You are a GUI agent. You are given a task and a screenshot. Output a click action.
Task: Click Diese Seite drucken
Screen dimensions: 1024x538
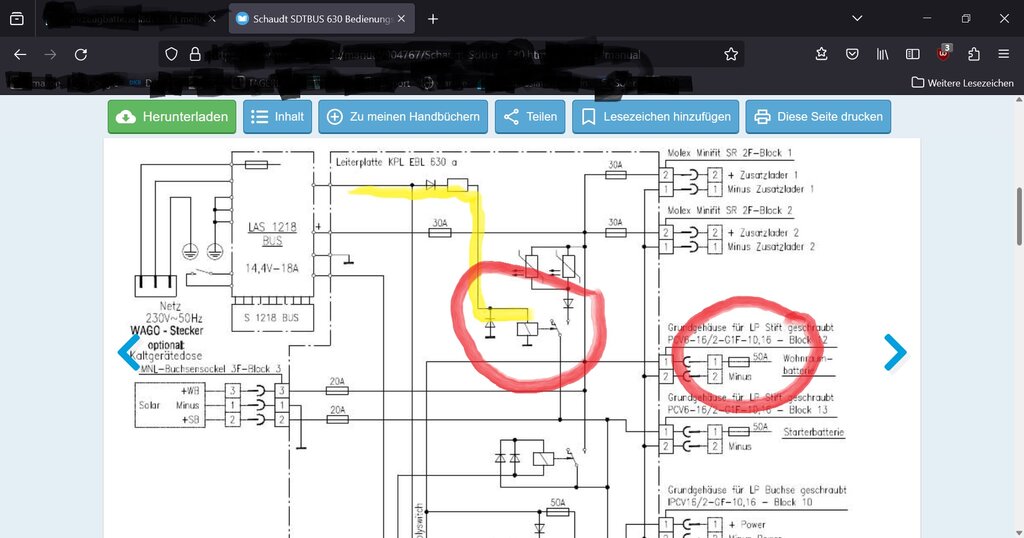[818, 117]
